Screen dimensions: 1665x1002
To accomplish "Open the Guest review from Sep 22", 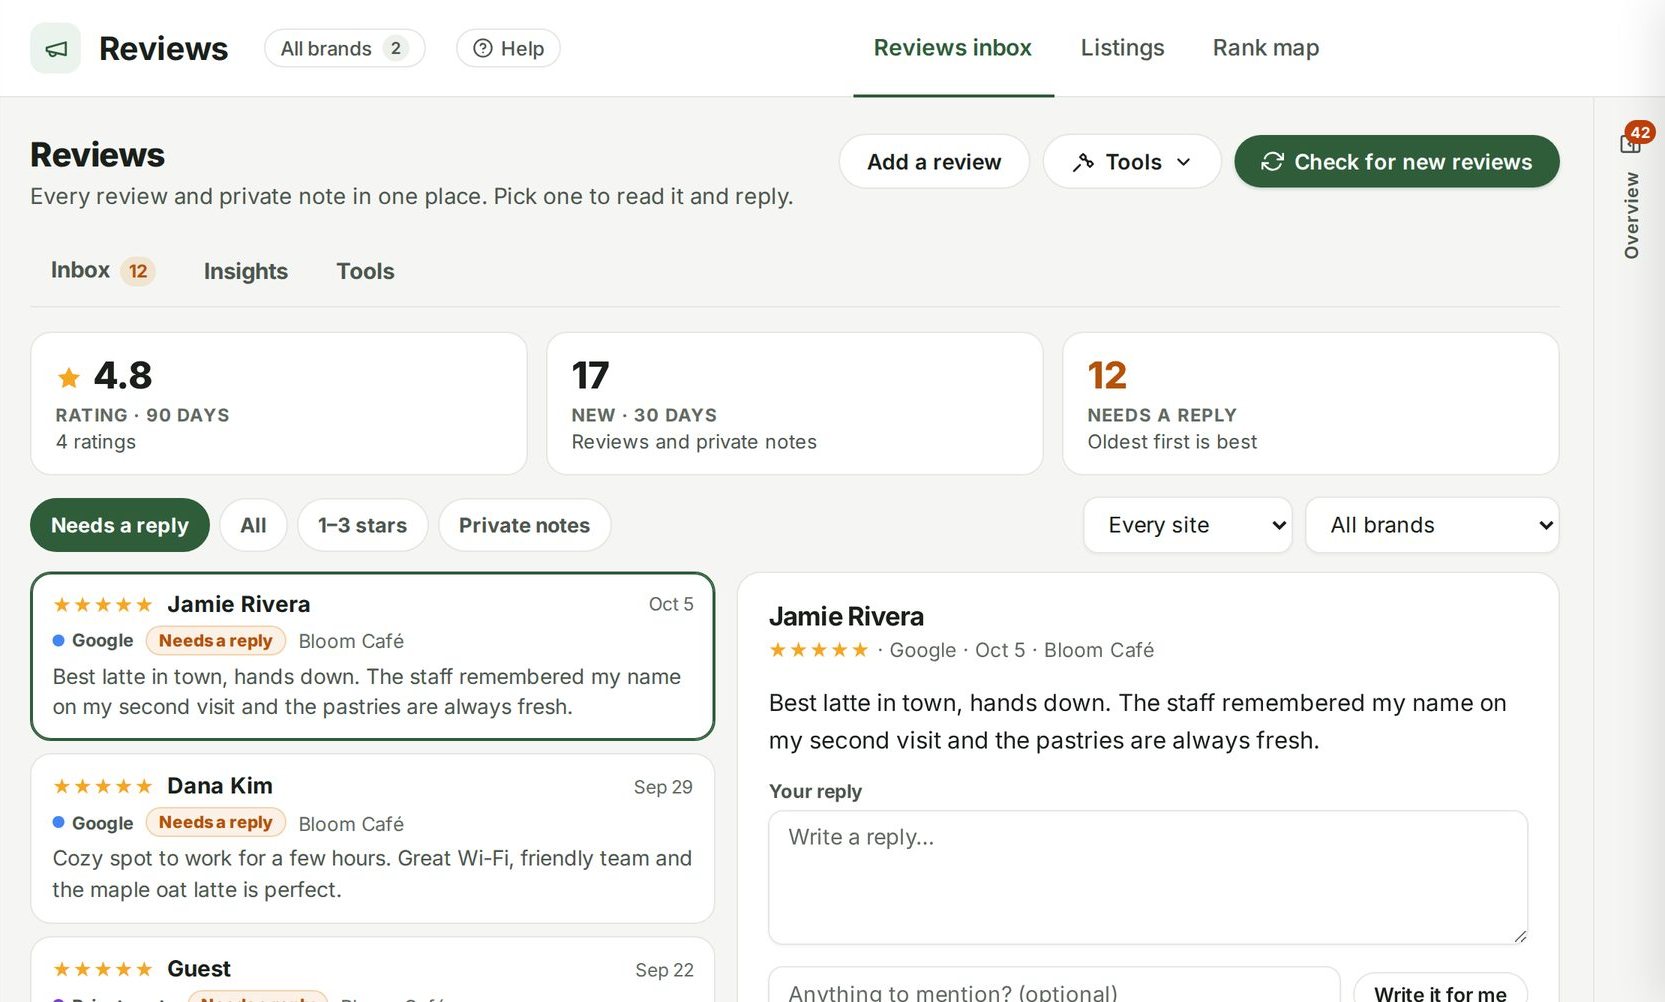I will (373, 970).
